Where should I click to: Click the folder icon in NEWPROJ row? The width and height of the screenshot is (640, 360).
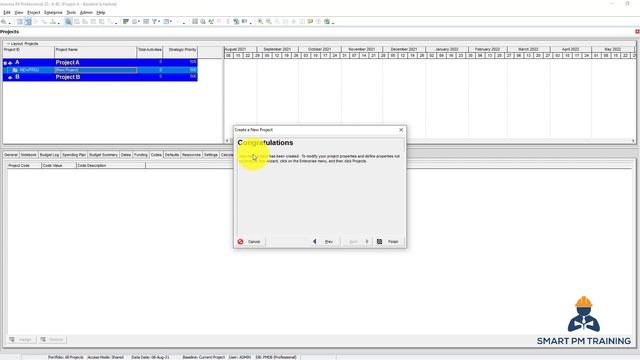tap(15, 70)
